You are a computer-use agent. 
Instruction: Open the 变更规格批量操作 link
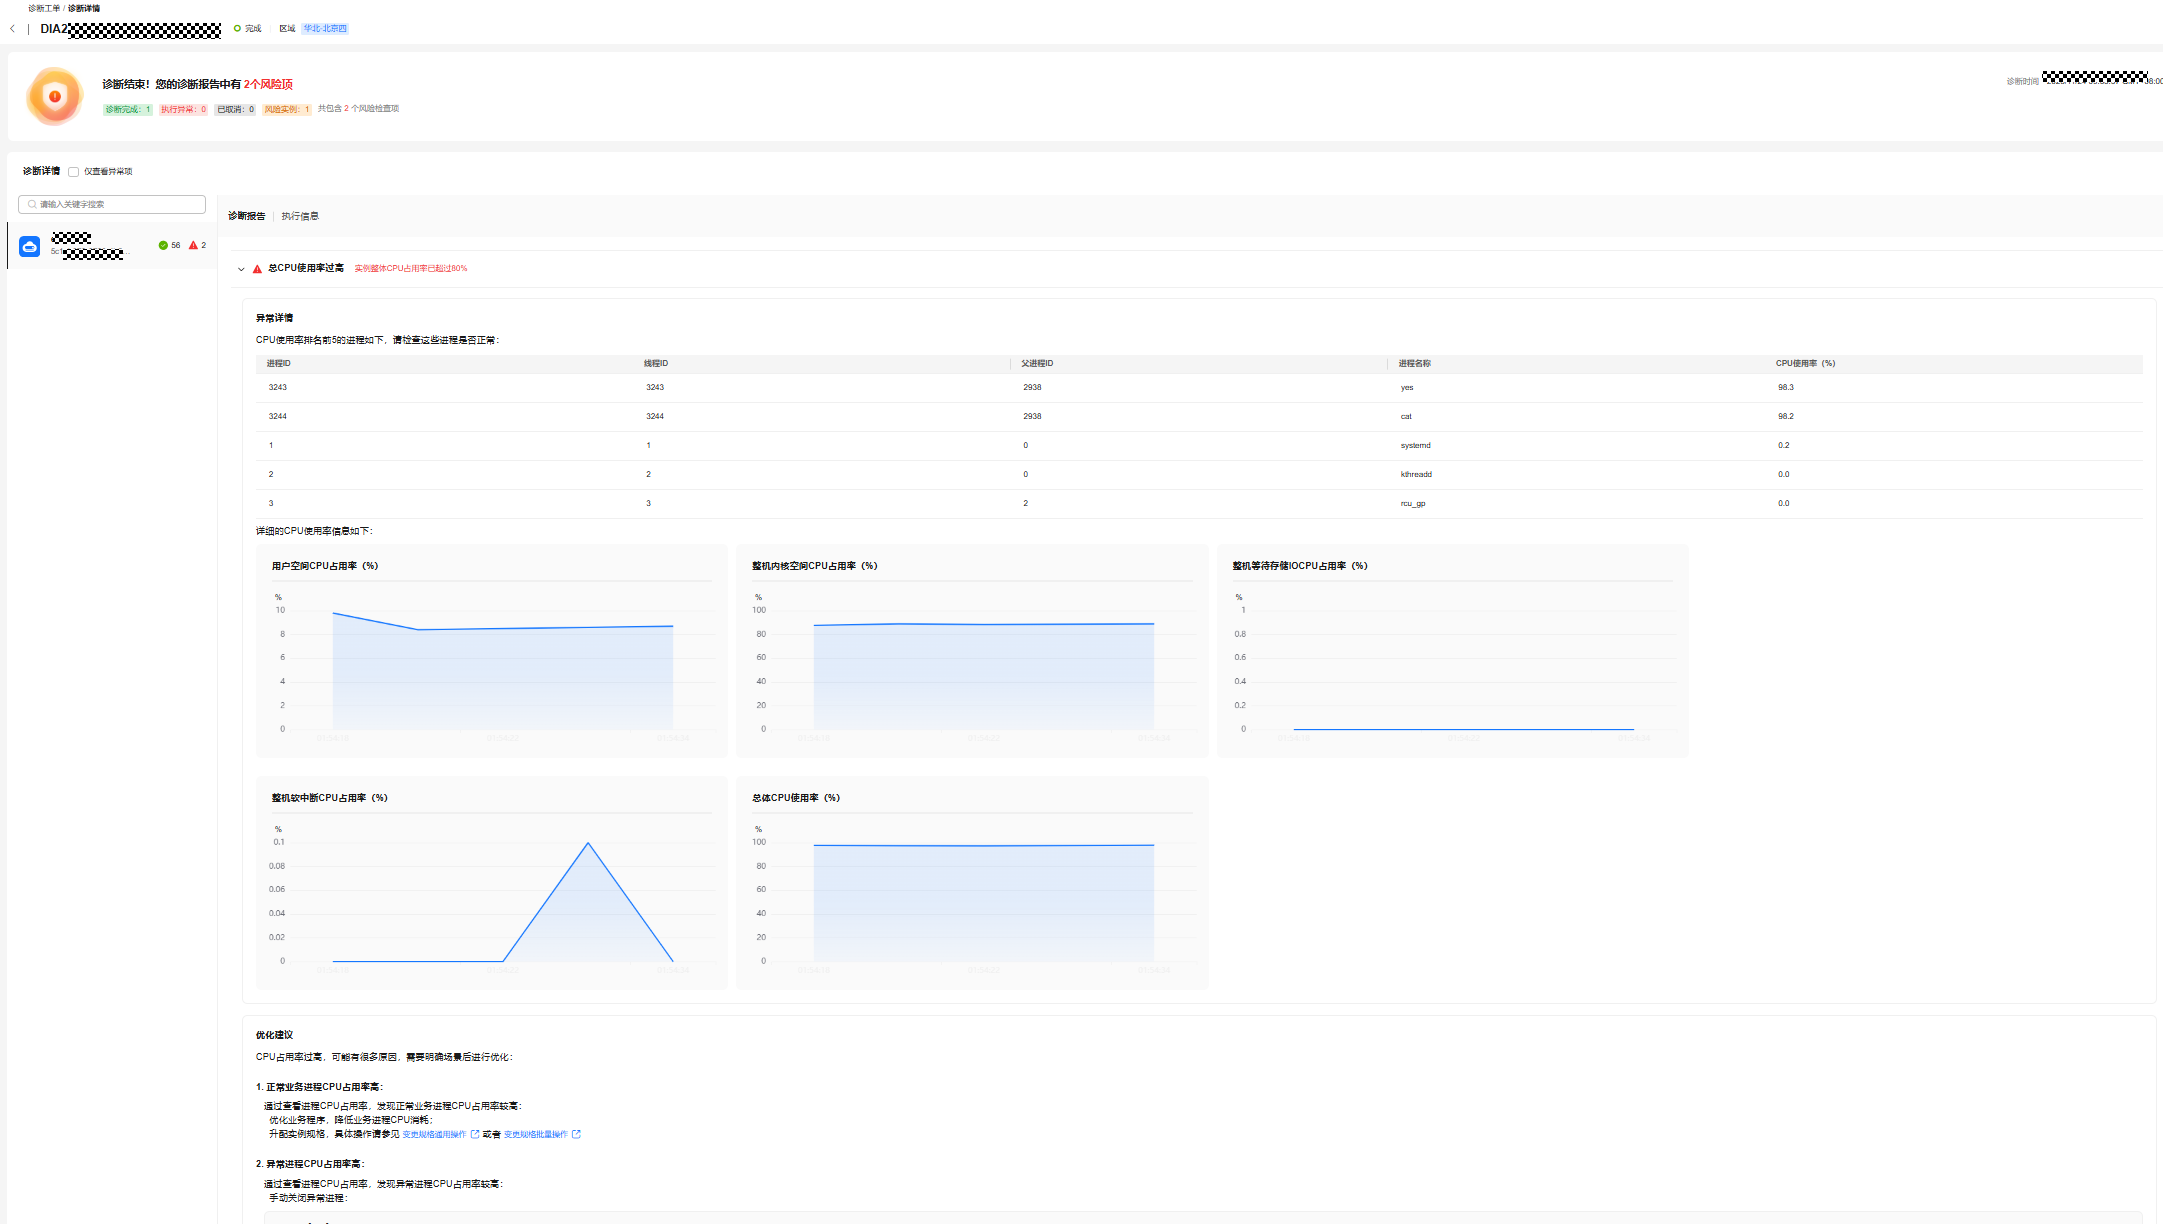(535, 1134)
